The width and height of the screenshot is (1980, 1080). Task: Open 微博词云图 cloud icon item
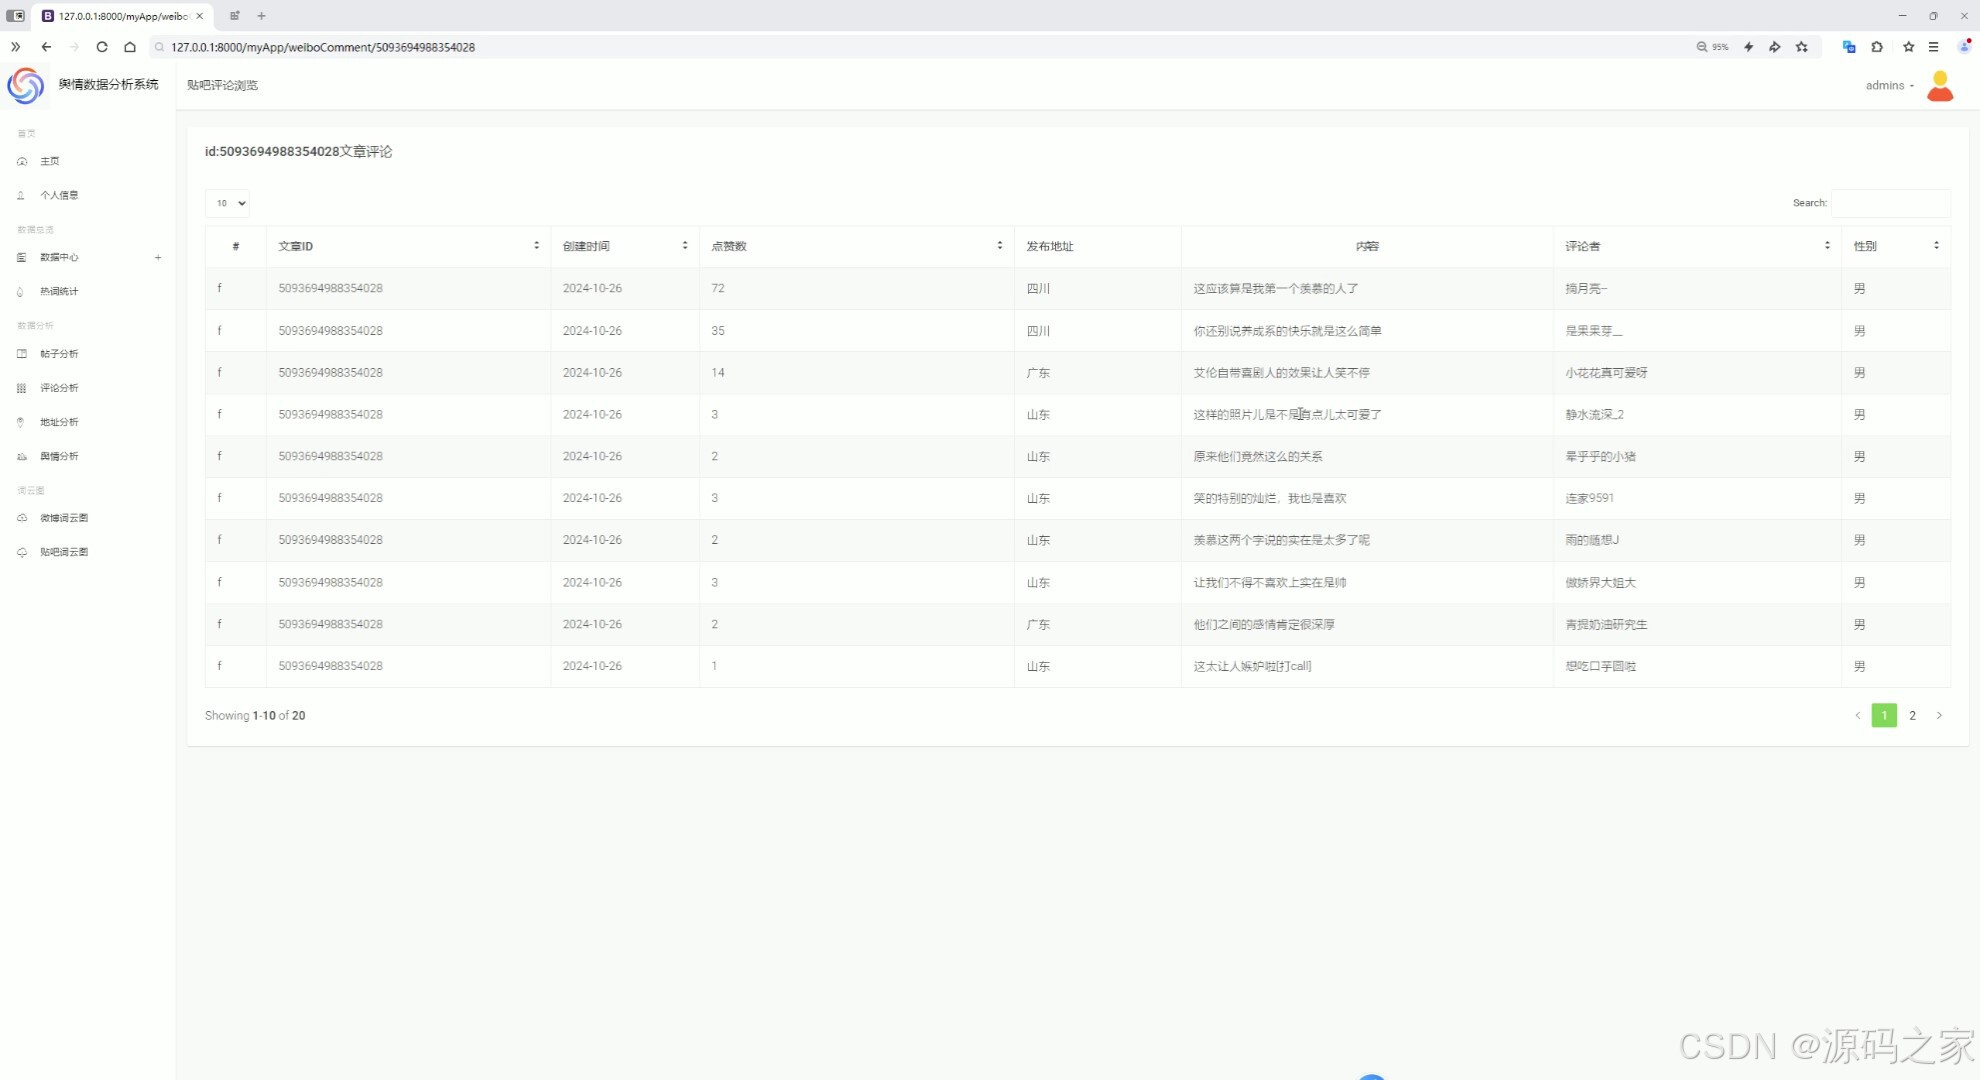coord(22,518)
